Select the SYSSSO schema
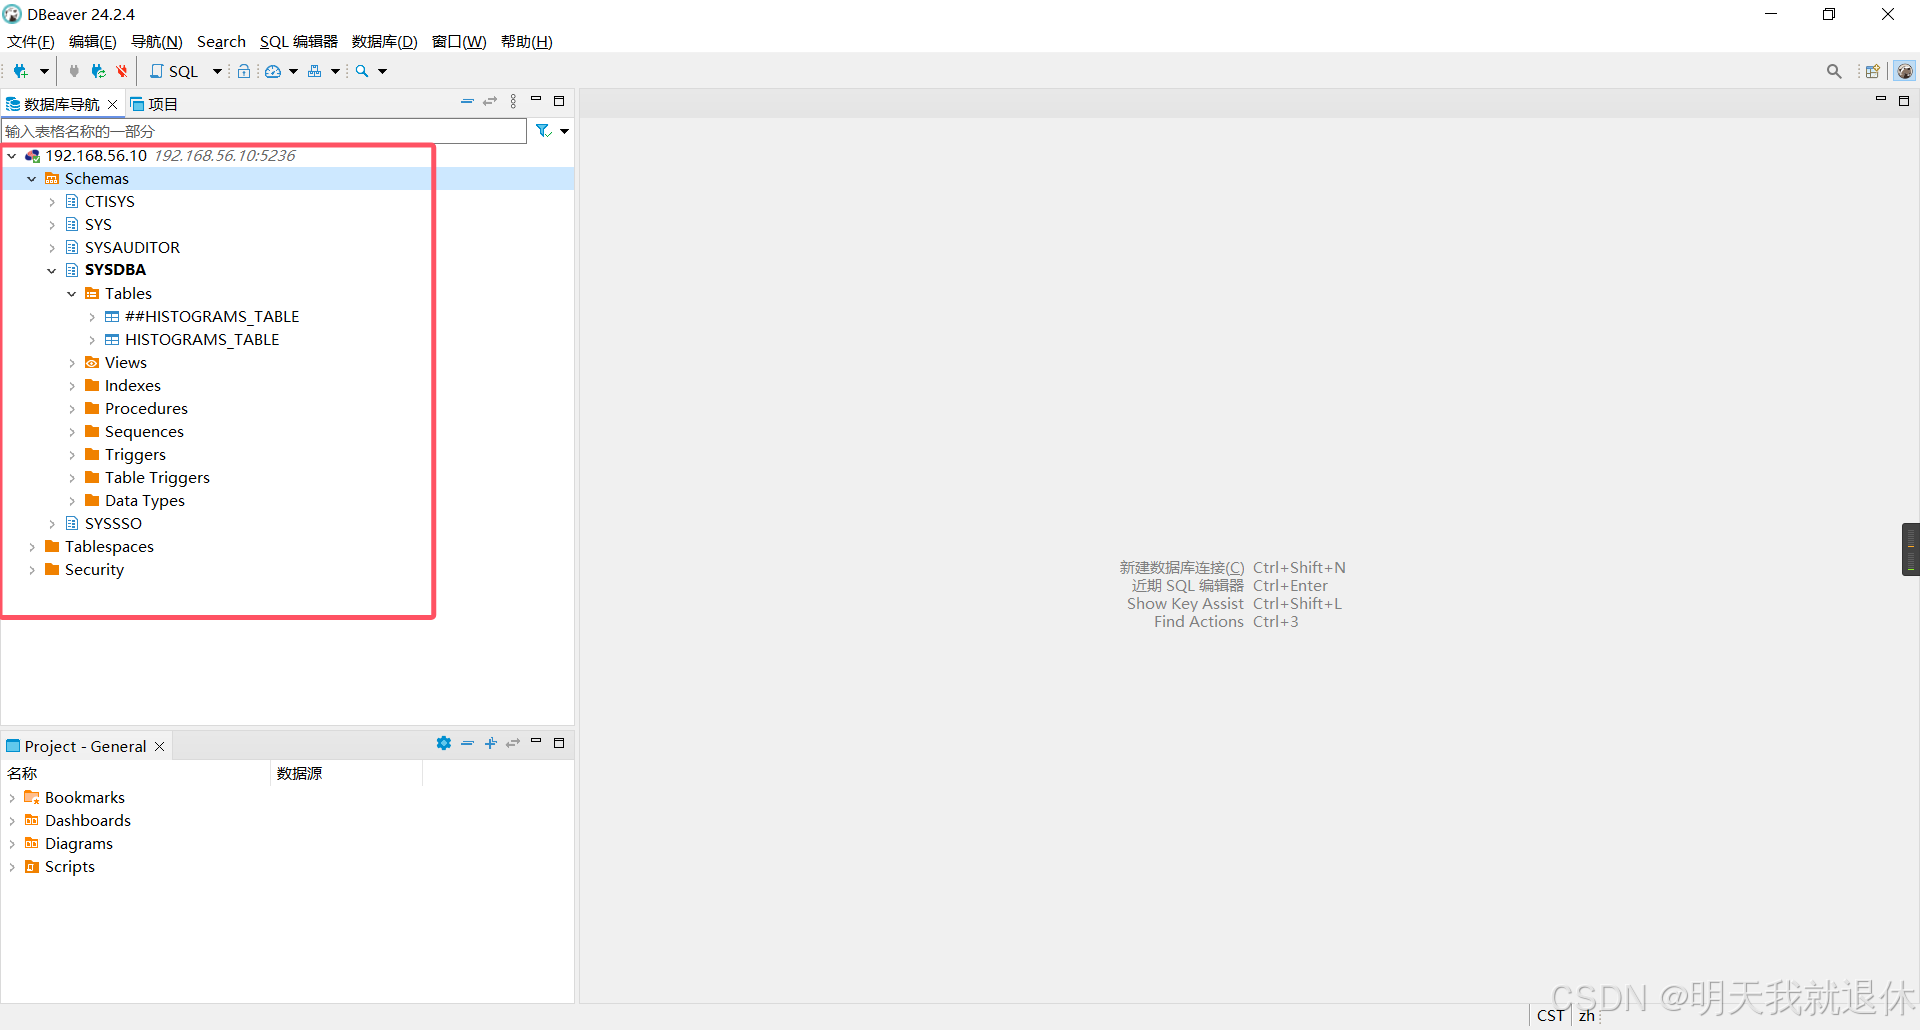This screenshot has height=1030, width=1920. coord(113,524)
